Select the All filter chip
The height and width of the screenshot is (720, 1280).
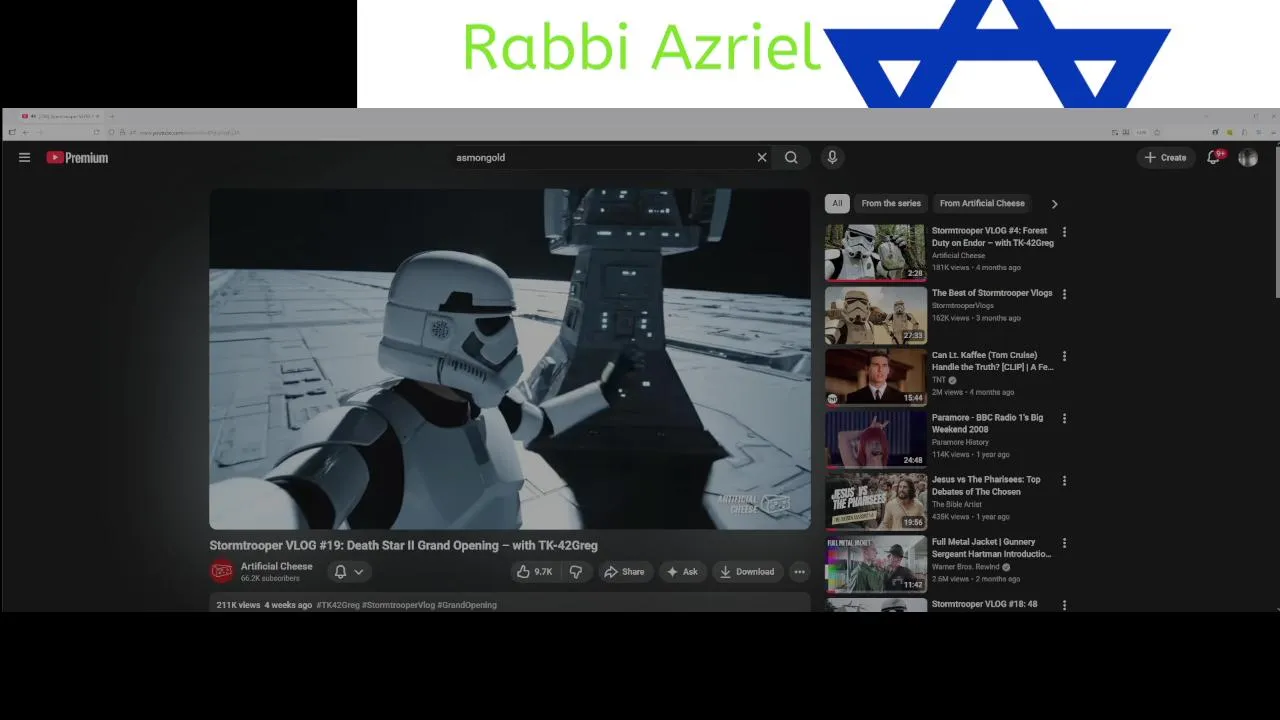pos(837,203)
